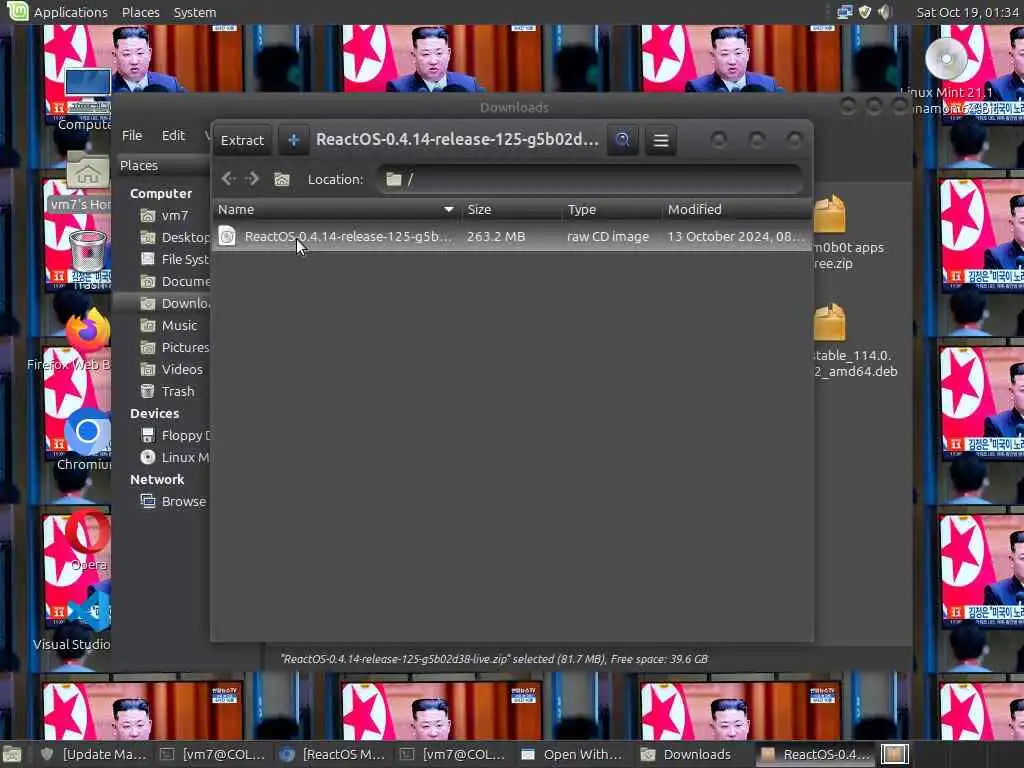Switch to ReactOS M... browser taskbar item
This screenshot has width=1024, height=768.
332,754
